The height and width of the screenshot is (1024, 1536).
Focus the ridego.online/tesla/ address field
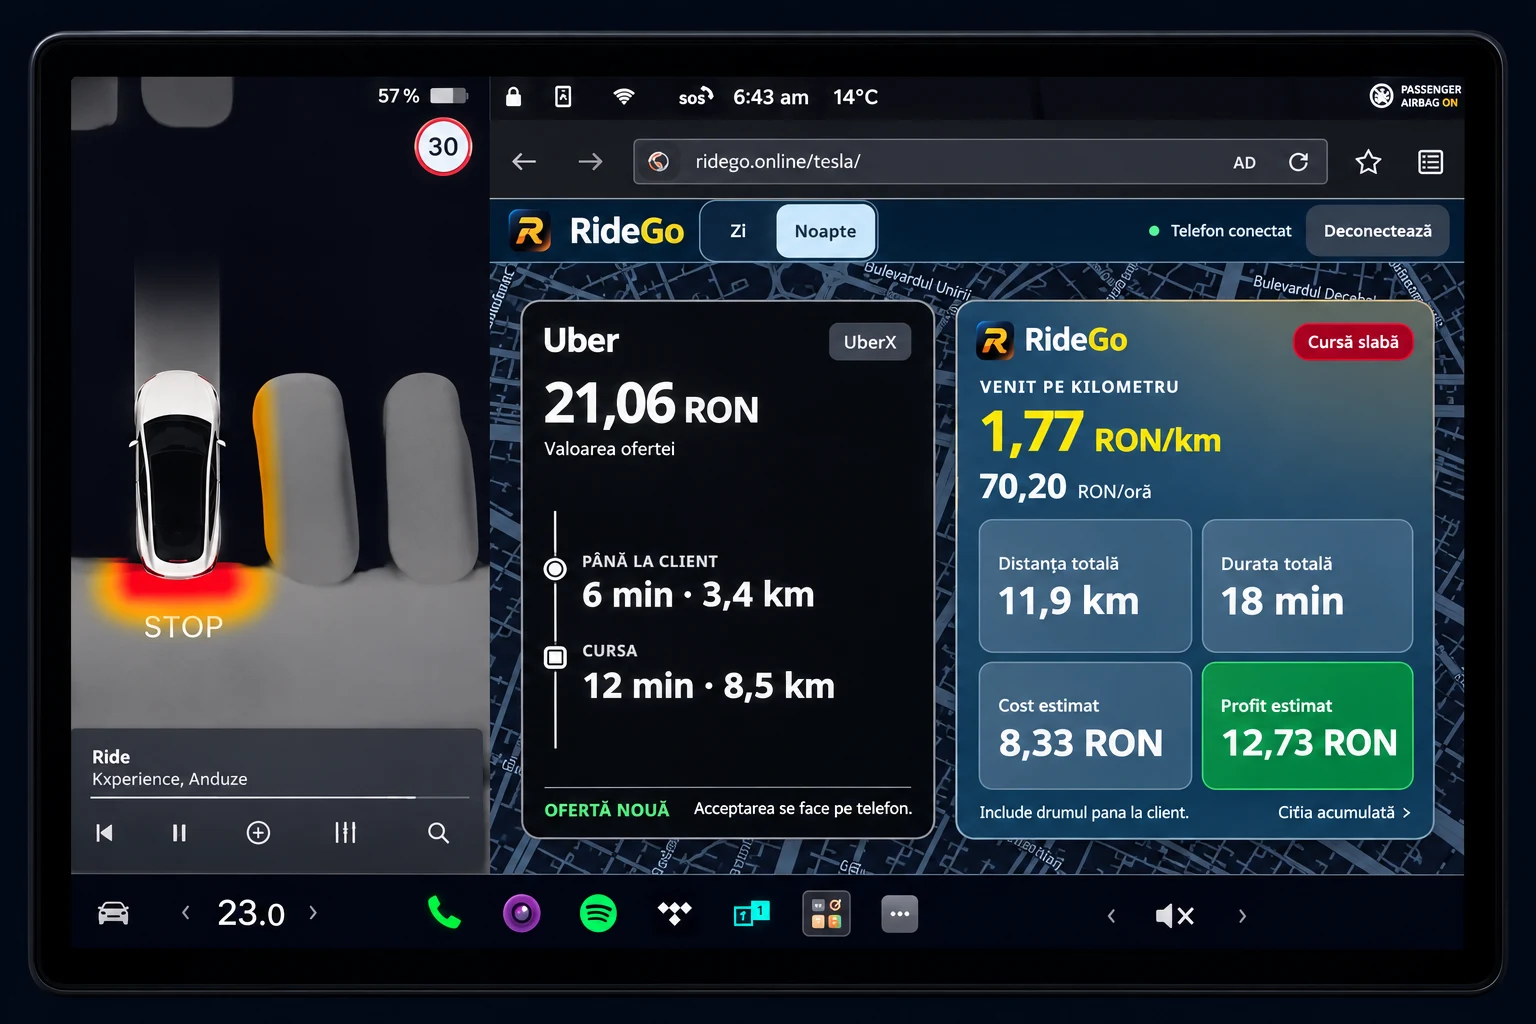tap(980, 162)
